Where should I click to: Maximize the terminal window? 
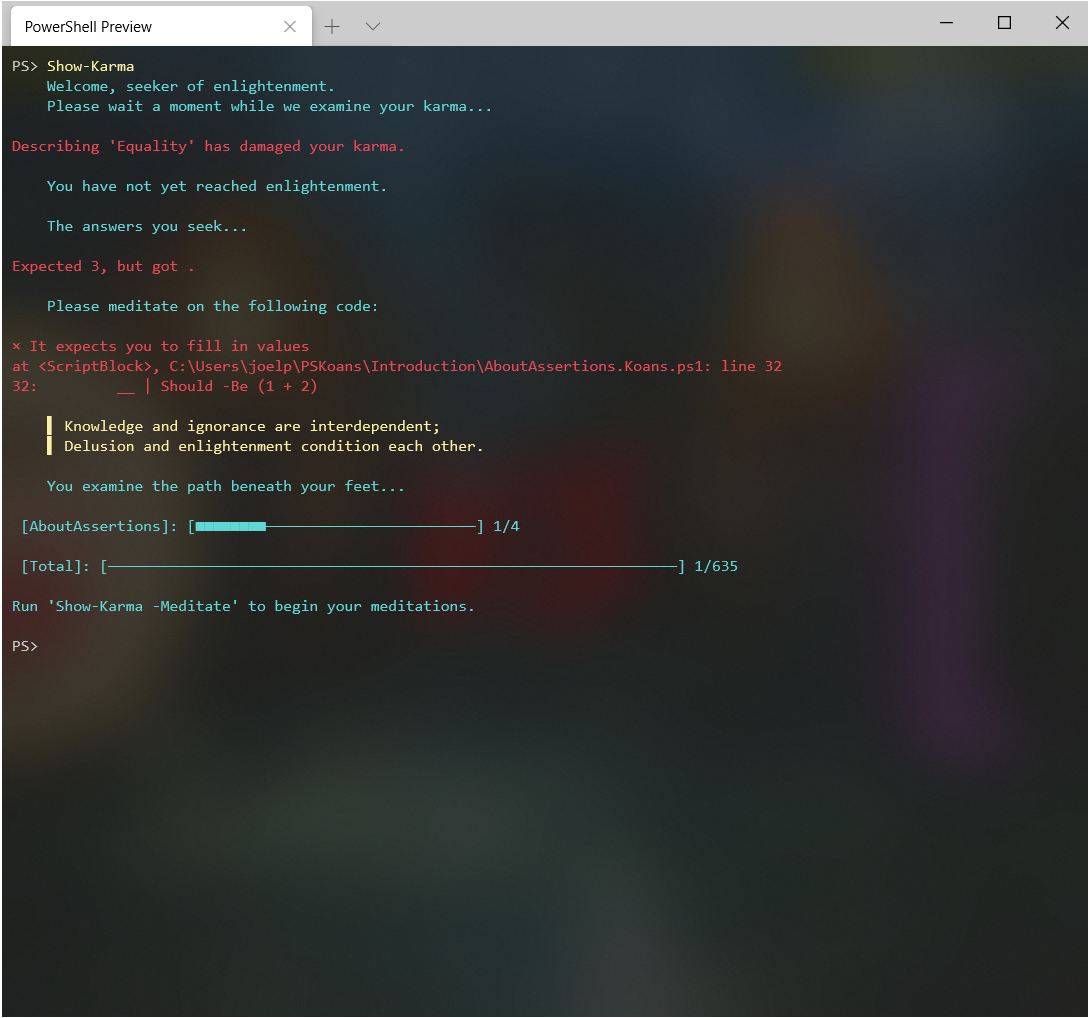1004,23
